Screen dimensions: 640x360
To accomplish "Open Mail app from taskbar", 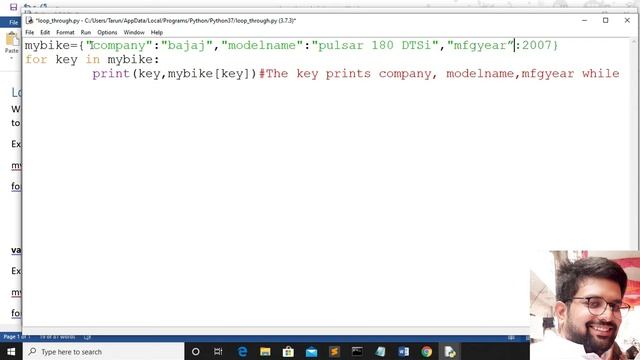I will click(311, 352).
